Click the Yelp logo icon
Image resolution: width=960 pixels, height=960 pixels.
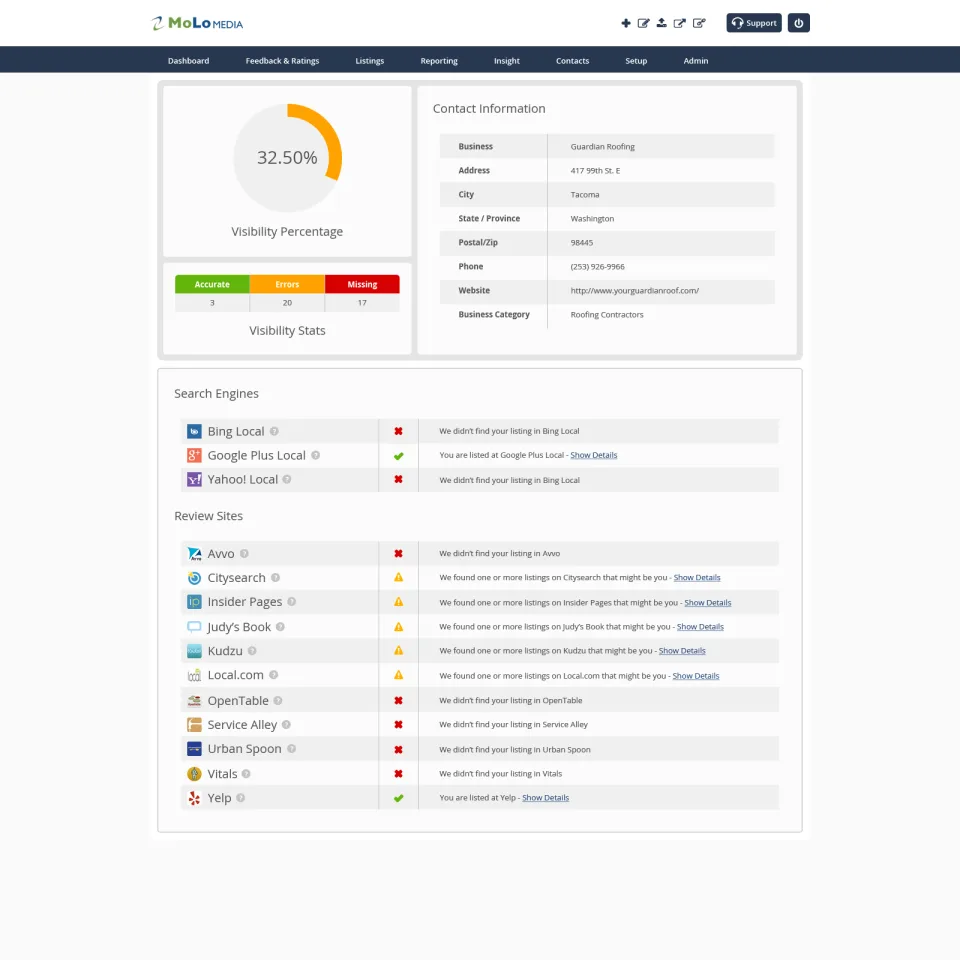click(194, 798)
